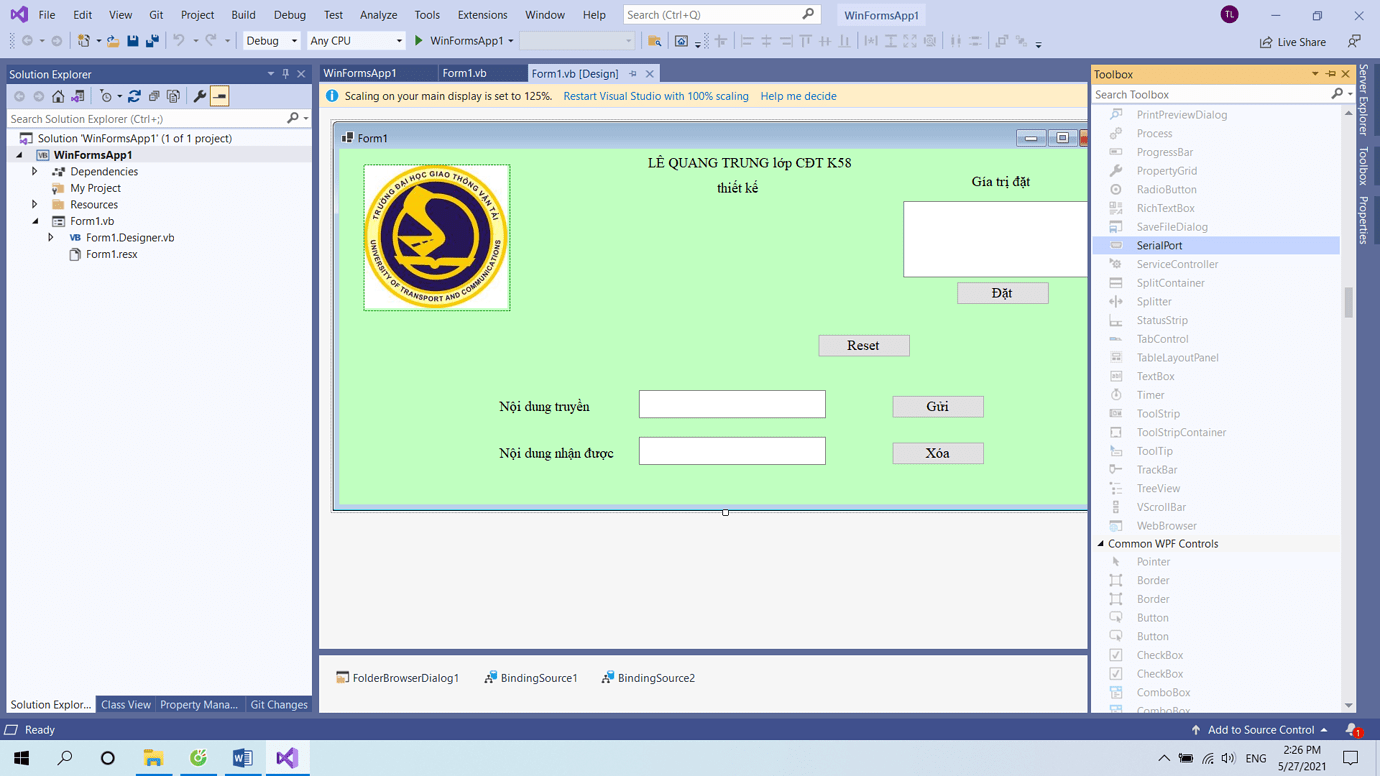This screenshot has width=1380, height=776.
Task: Click the Save All icon
Action: tap(152, 40)
